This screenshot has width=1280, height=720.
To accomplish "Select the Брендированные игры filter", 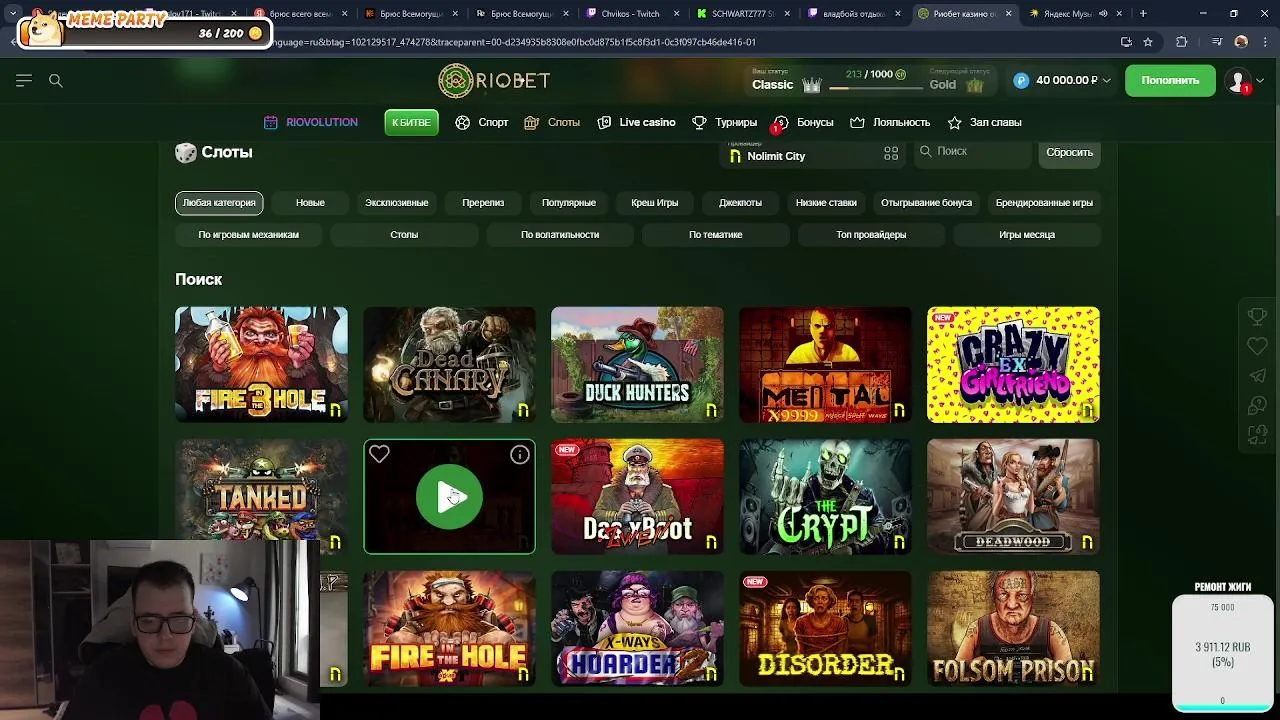I will tap(1044, 203).
